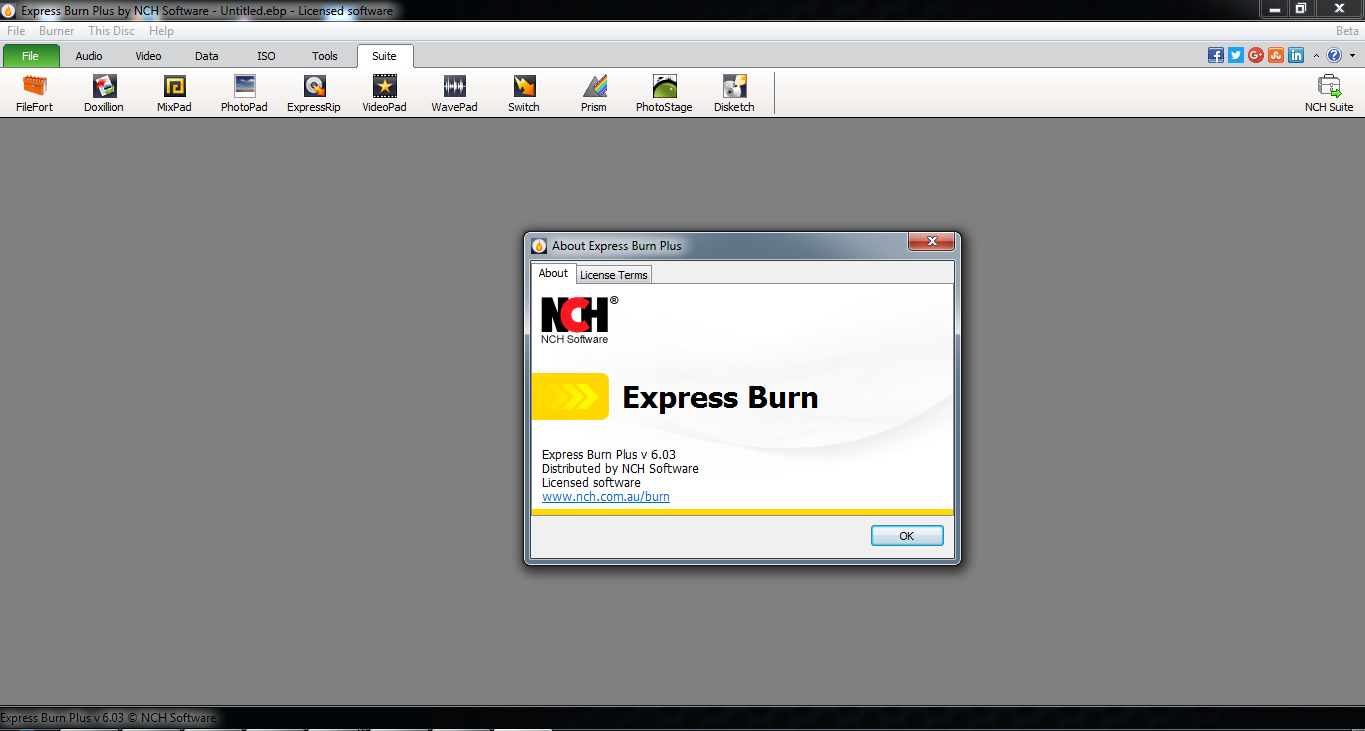Open the PhotoPad image editor

click(x=244, y=93)
